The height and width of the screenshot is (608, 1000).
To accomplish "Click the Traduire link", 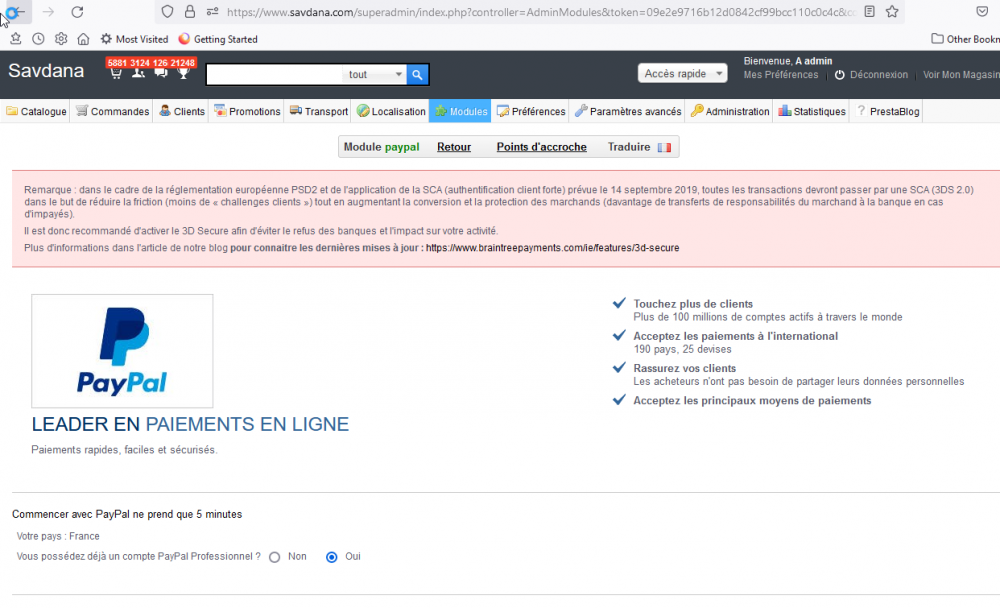I will [x=629, y=147].
